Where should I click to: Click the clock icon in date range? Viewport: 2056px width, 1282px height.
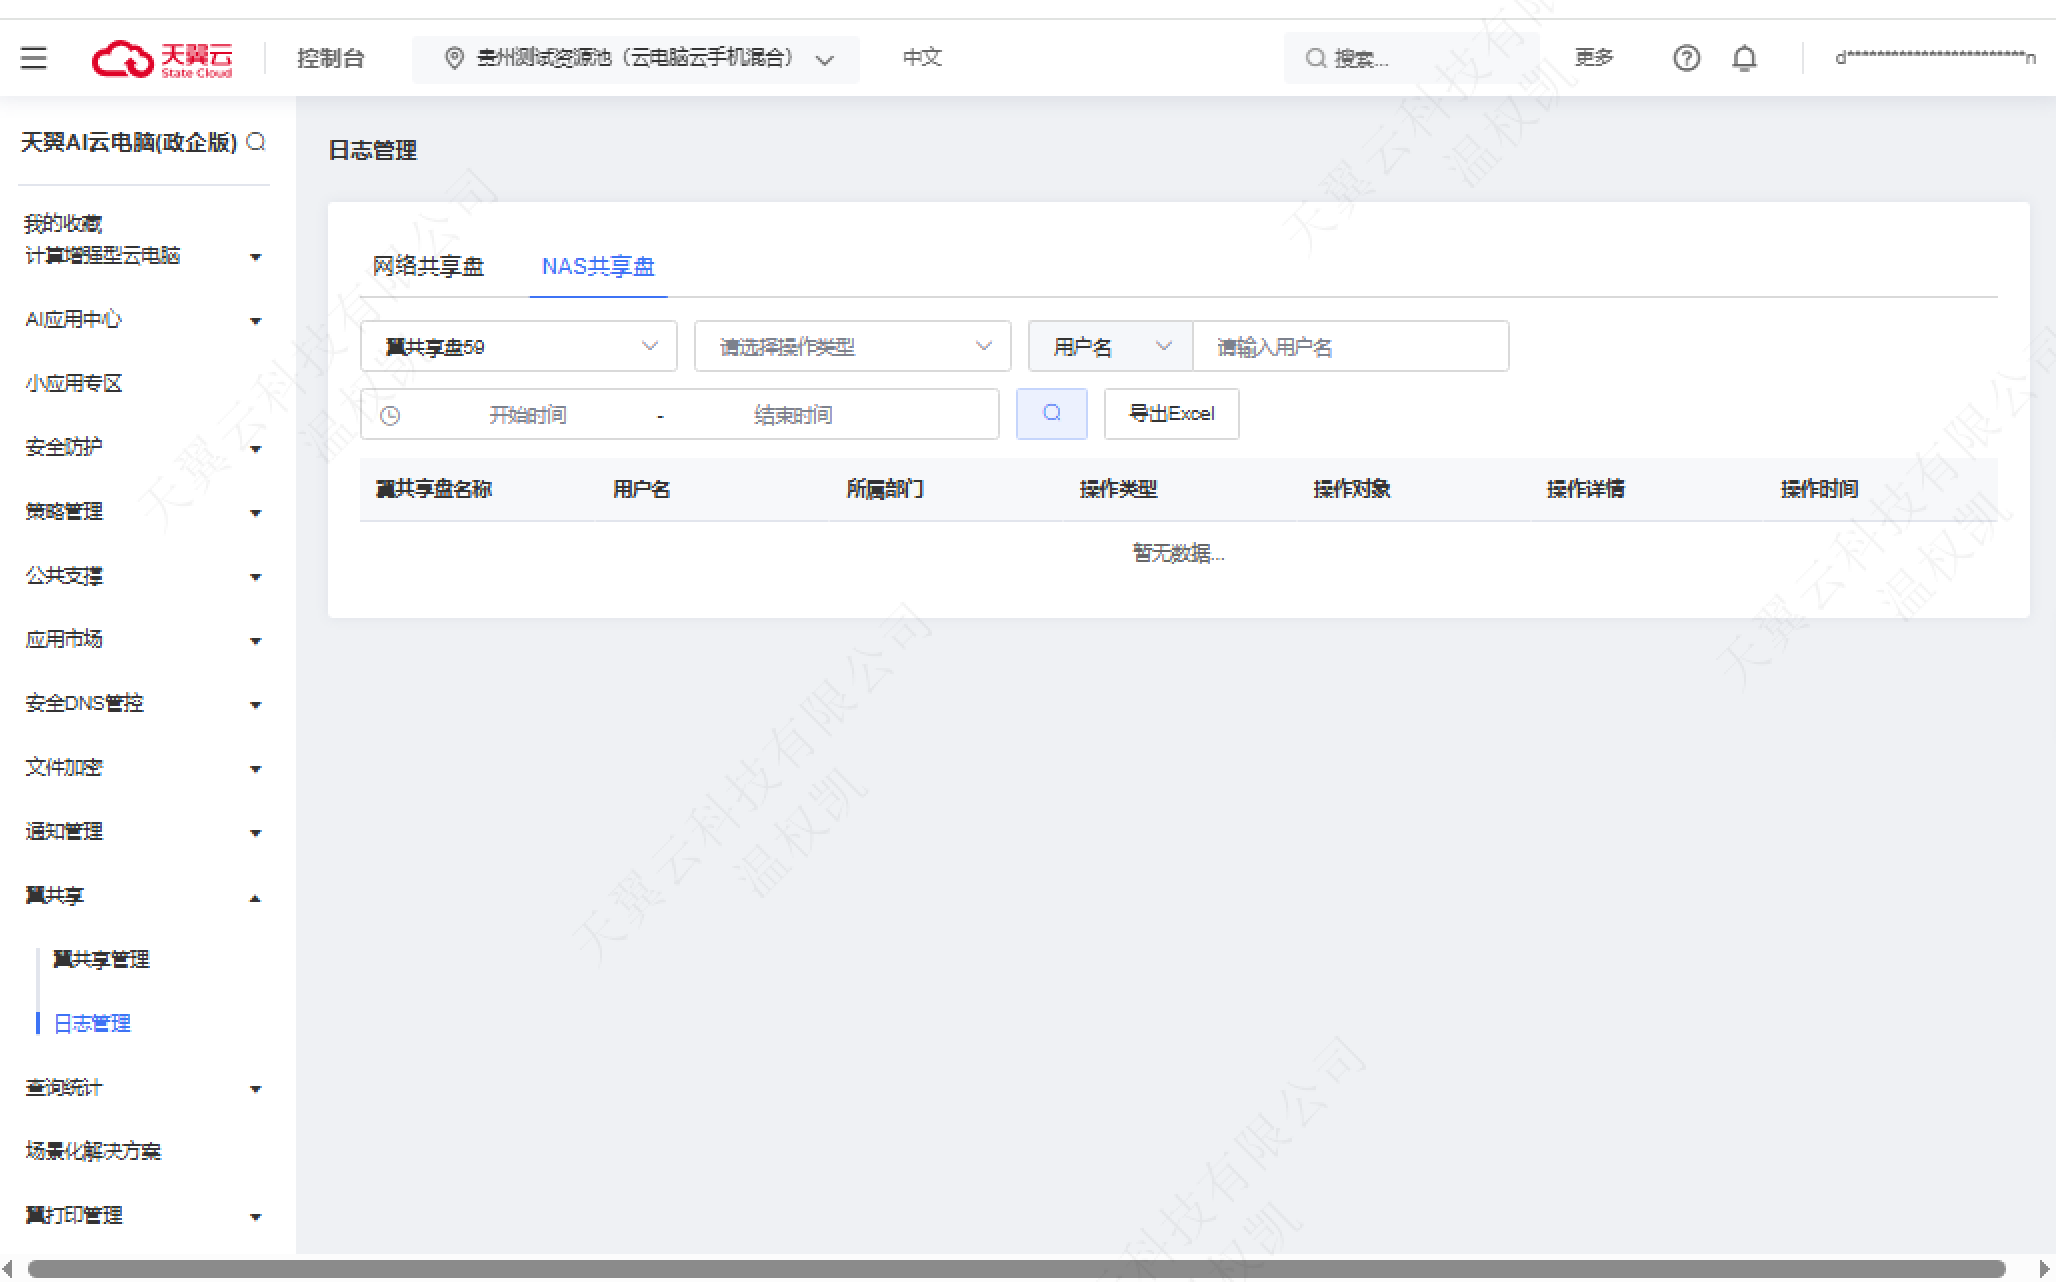391,415
